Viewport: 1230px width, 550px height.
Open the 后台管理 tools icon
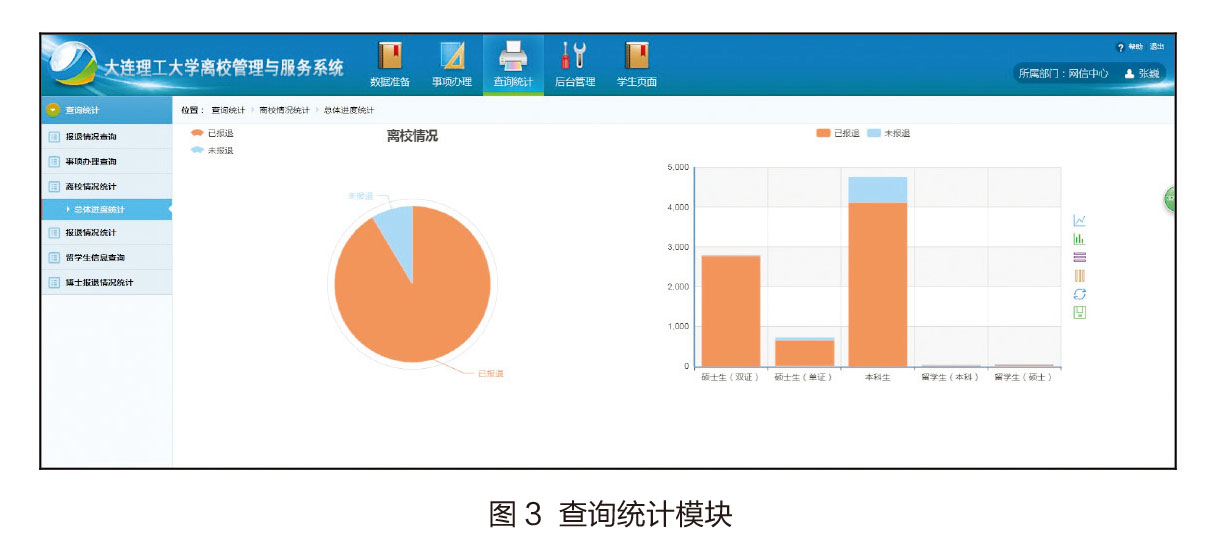[x=574, y=56]
